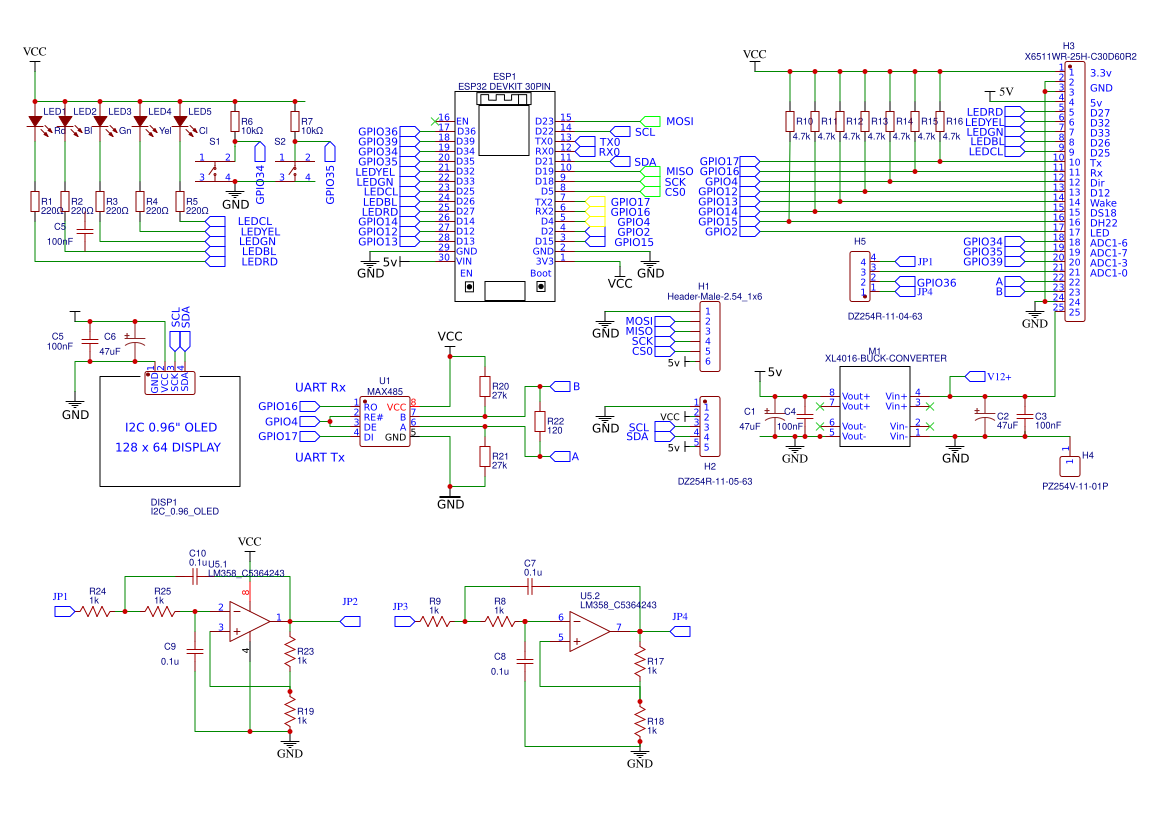Click the 'MAX485' part name label
Image resolution: width=1169 pixels, height=827 pixels.
point(385,392)
